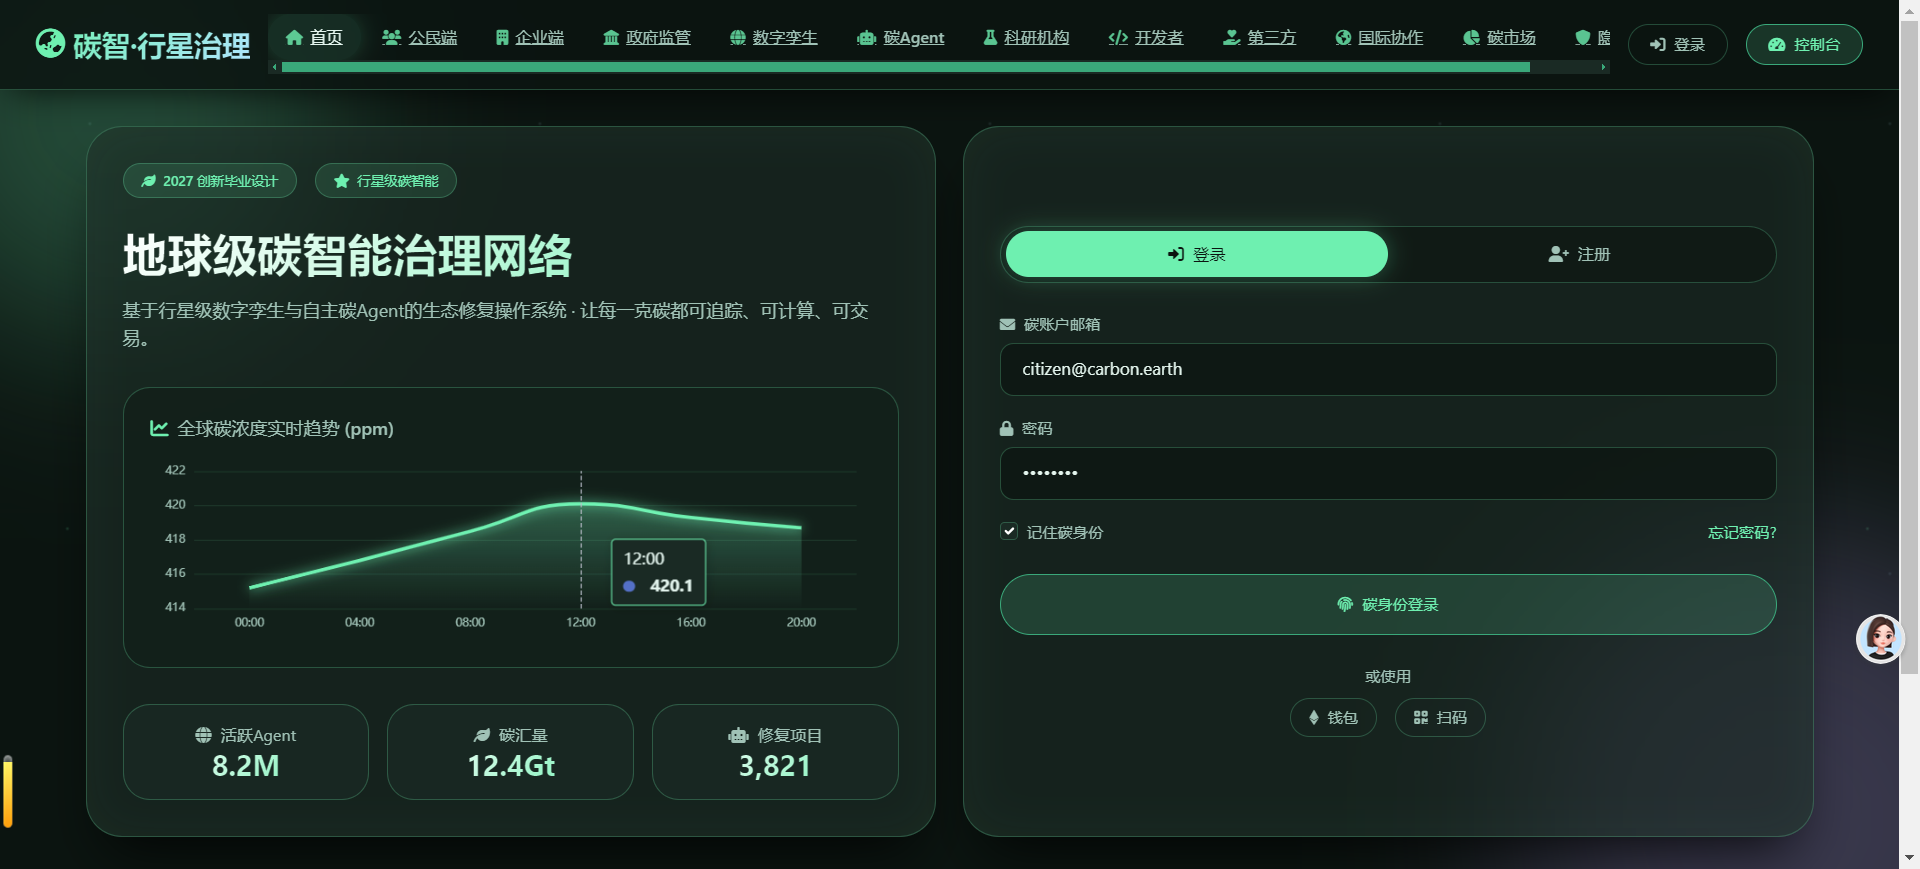
Task: Click the 碳汇量 12.4Gt stat card
Action: (x=510, y=751)
